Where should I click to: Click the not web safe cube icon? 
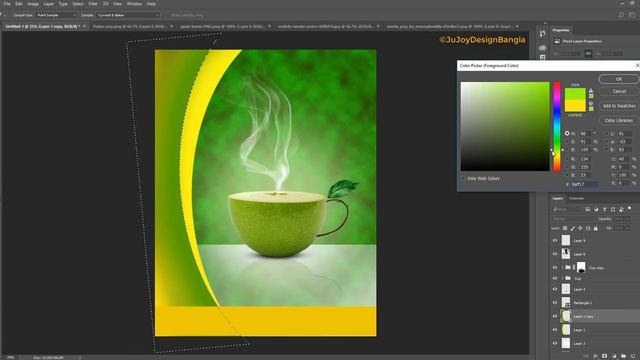click(x=591, y=104)
